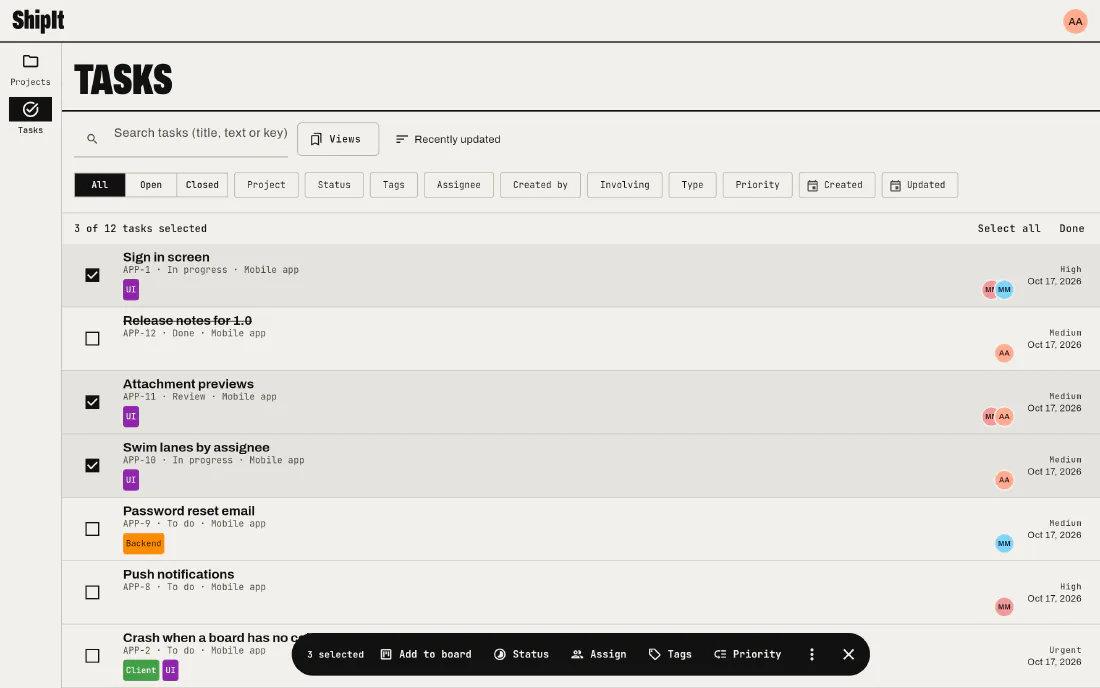Switch to the Closed tasks tab
This screenshot has width=1100, height=688.
tap(202, 185)
